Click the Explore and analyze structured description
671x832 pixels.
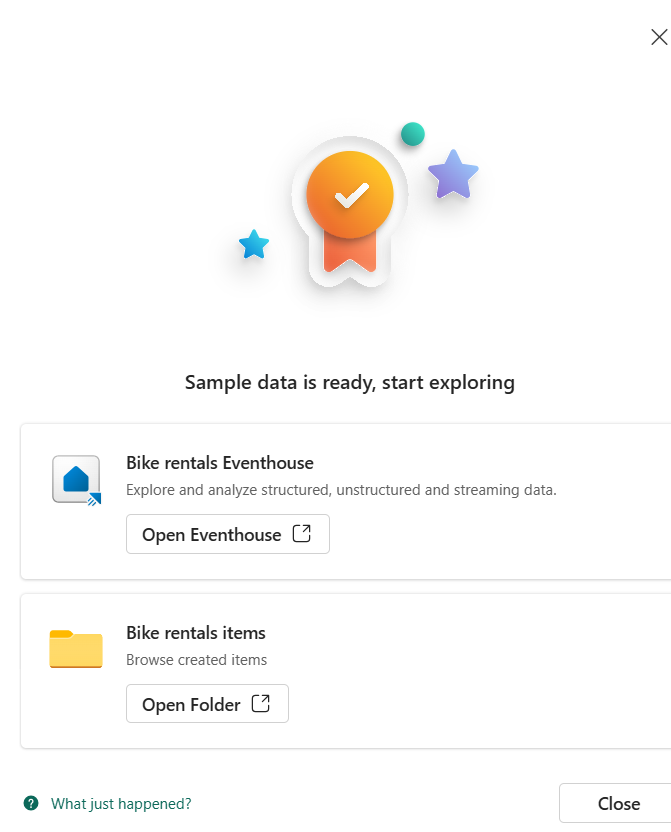[341, 490]
